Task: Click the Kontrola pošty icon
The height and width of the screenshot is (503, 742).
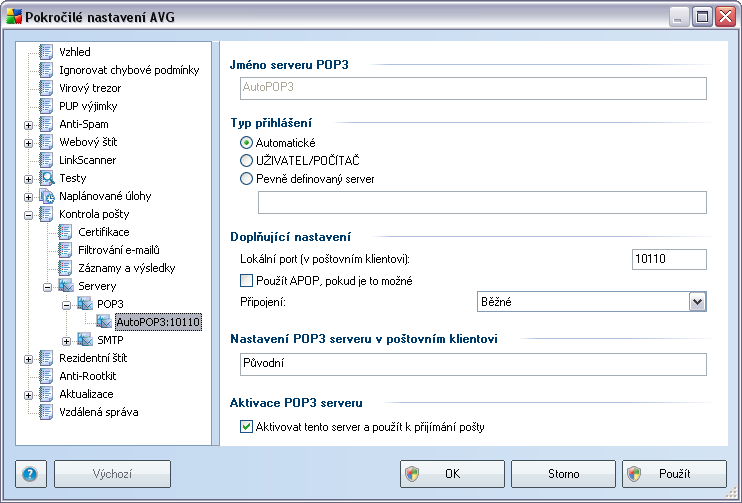Action: 46,214
